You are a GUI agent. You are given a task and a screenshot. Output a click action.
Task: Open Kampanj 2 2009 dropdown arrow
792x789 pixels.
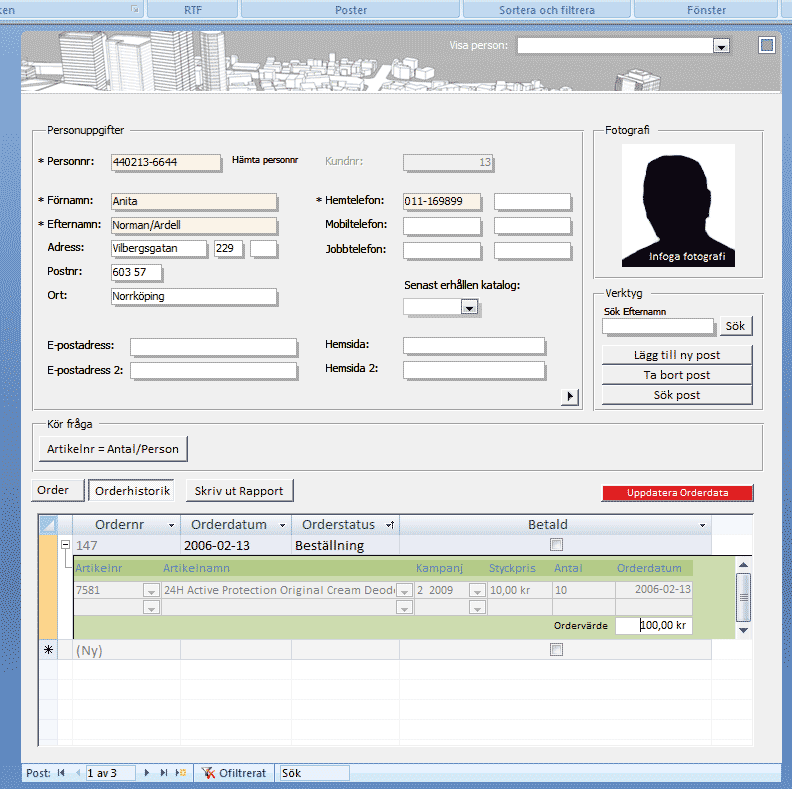click(477, 590)
